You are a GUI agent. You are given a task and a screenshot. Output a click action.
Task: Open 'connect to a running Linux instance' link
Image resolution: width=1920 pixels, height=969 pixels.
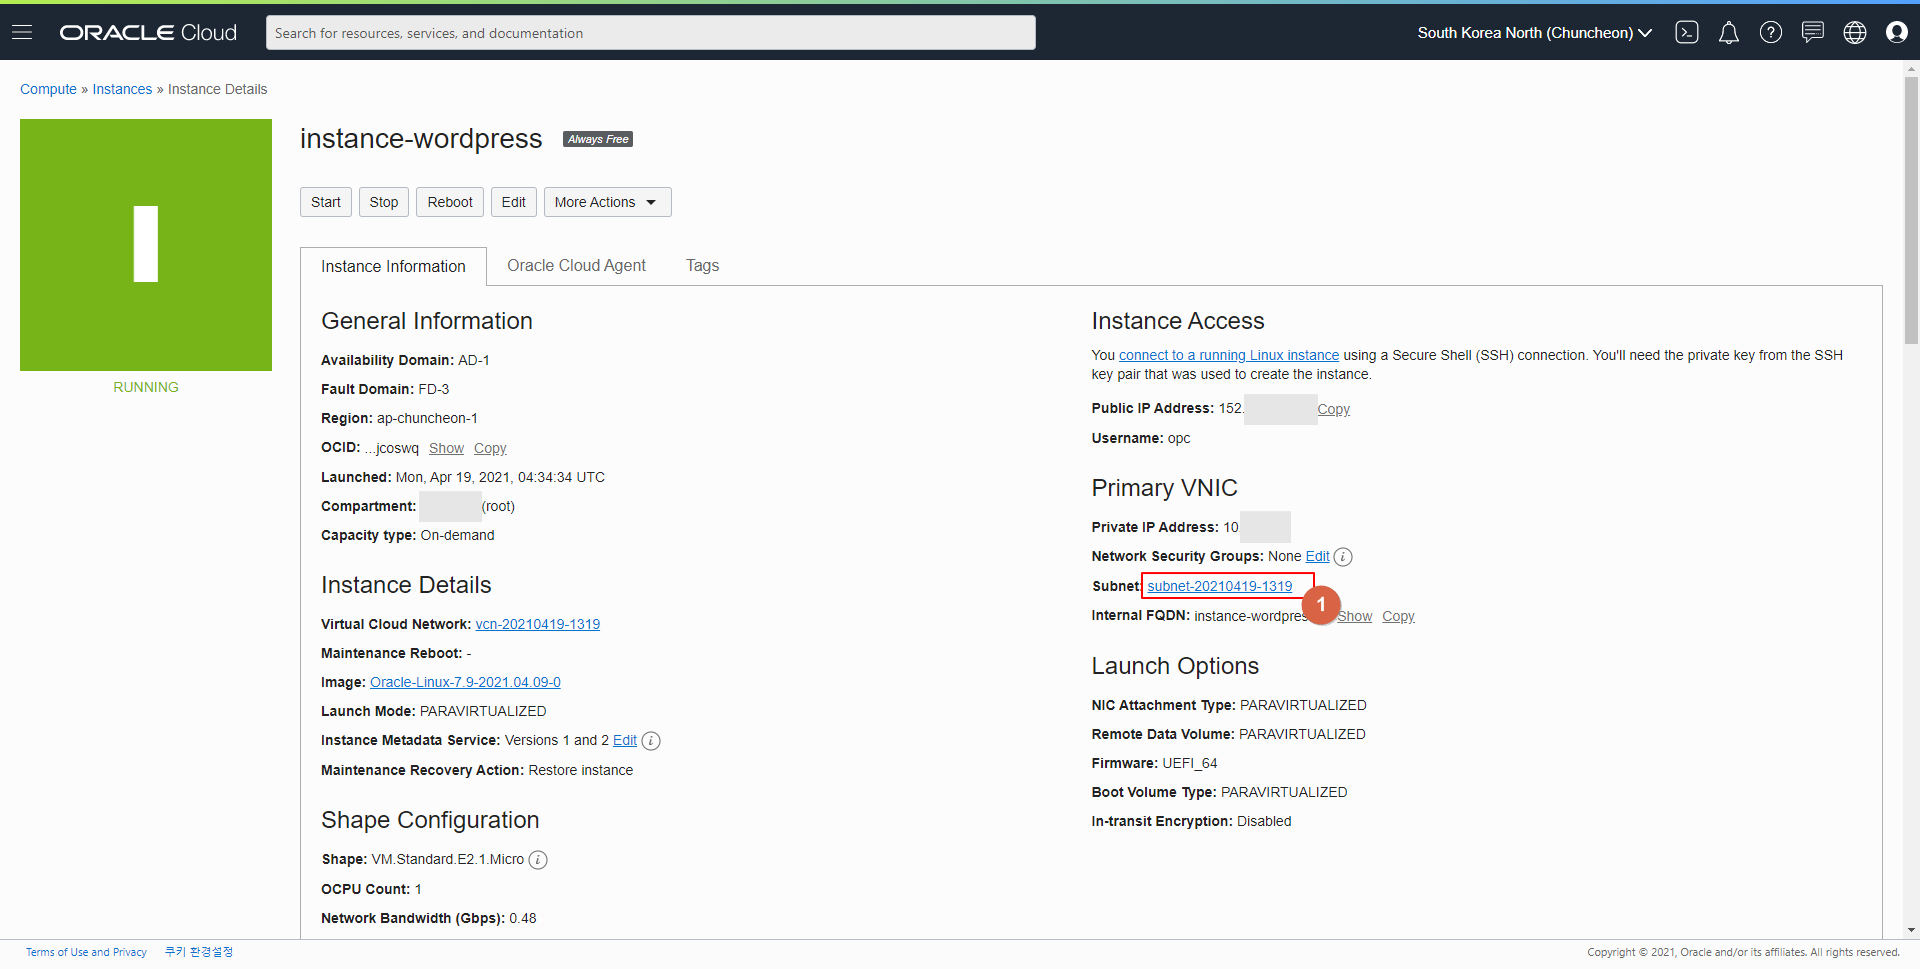click(x=1229, y=355)
